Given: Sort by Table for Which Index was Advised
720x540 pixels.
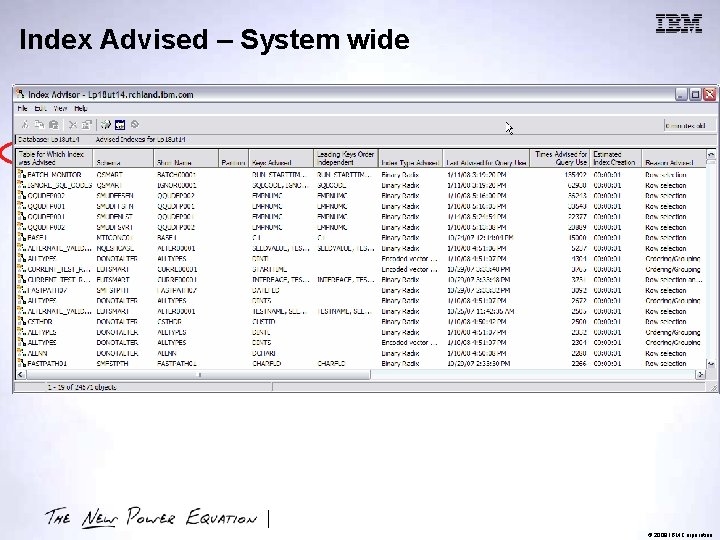Looking at the screenshot, I should pyautogui.click(x=54, y=158).
